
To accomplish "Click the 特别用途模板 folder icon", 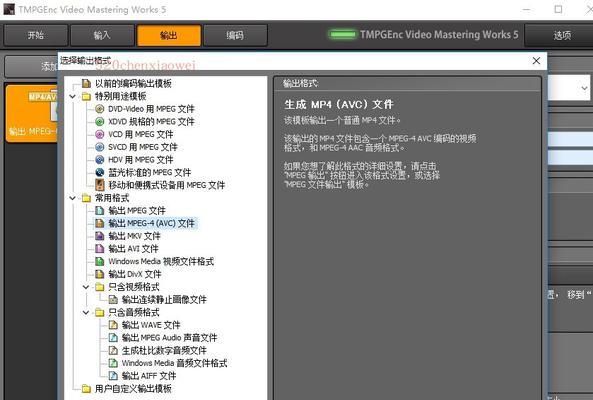I will (x=87, y=96).
